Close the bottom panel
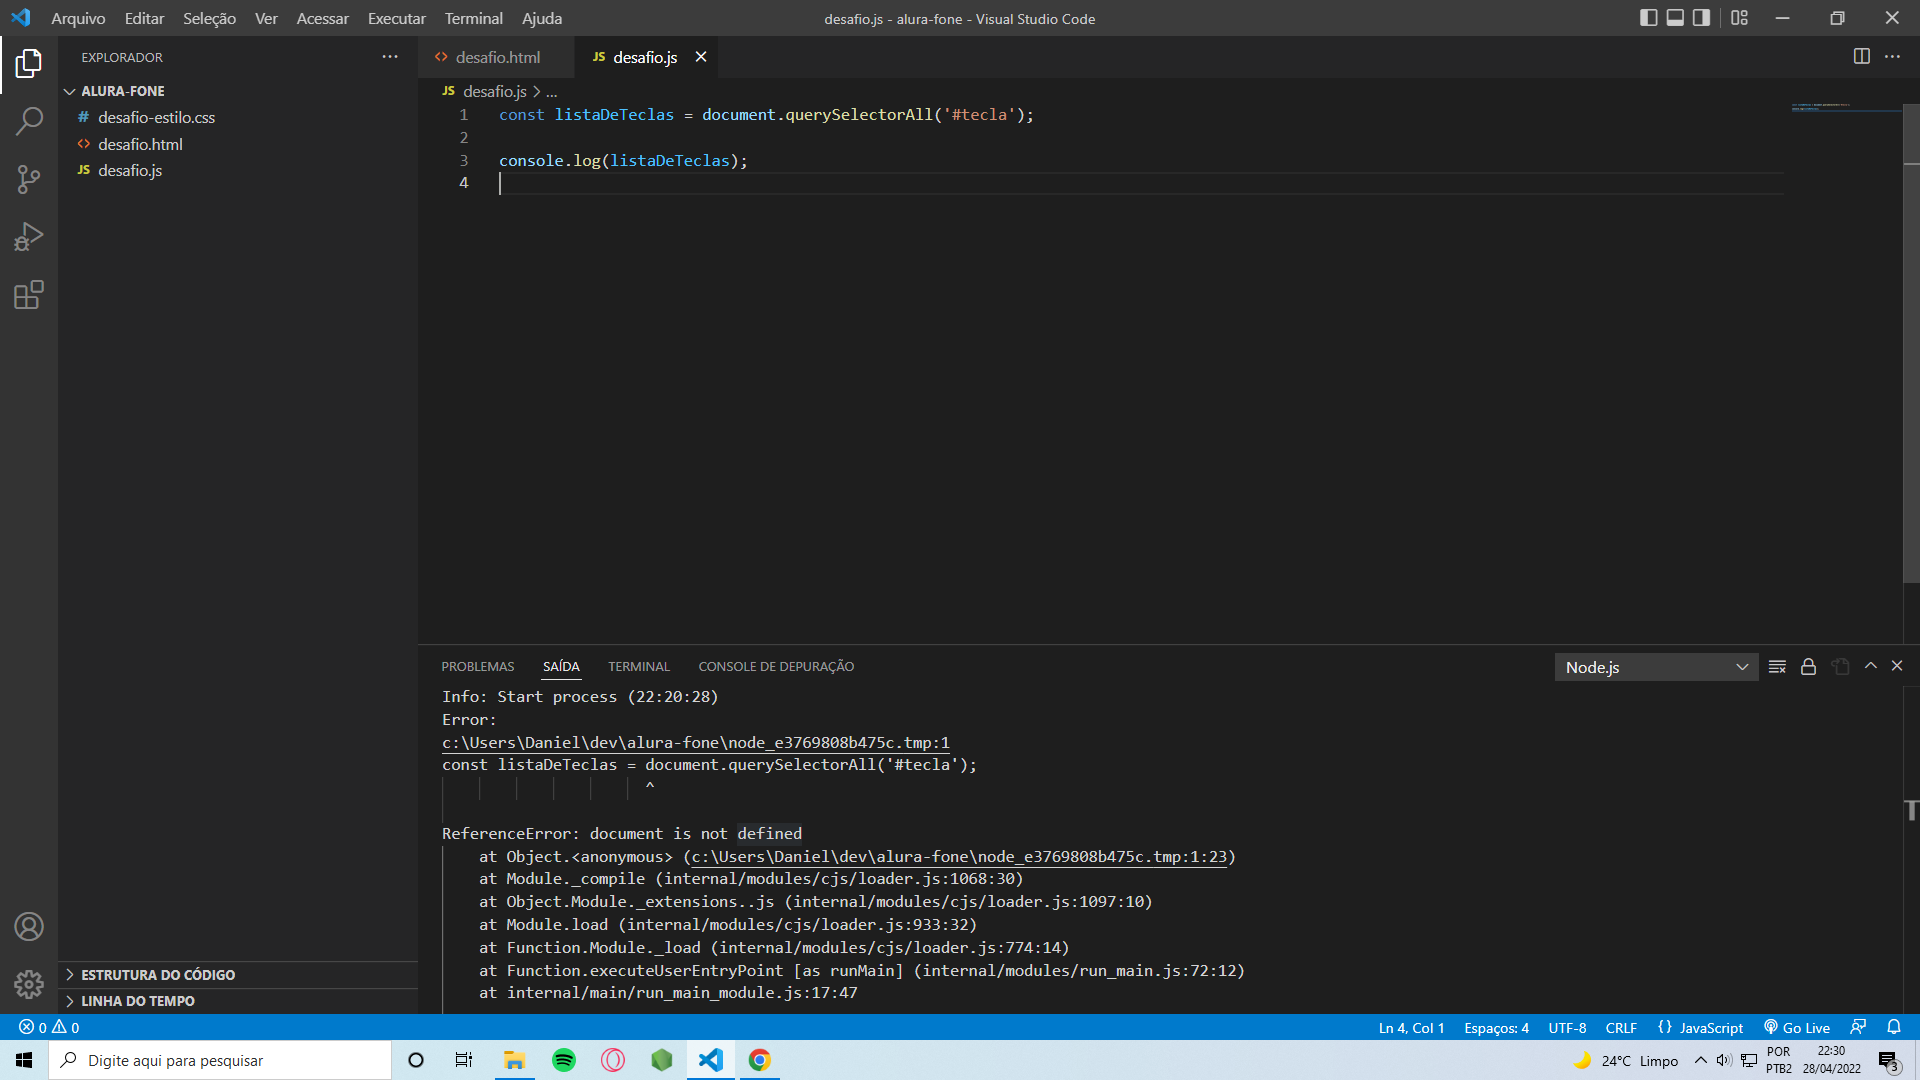The image size is (1920, 1080). 1897,666
